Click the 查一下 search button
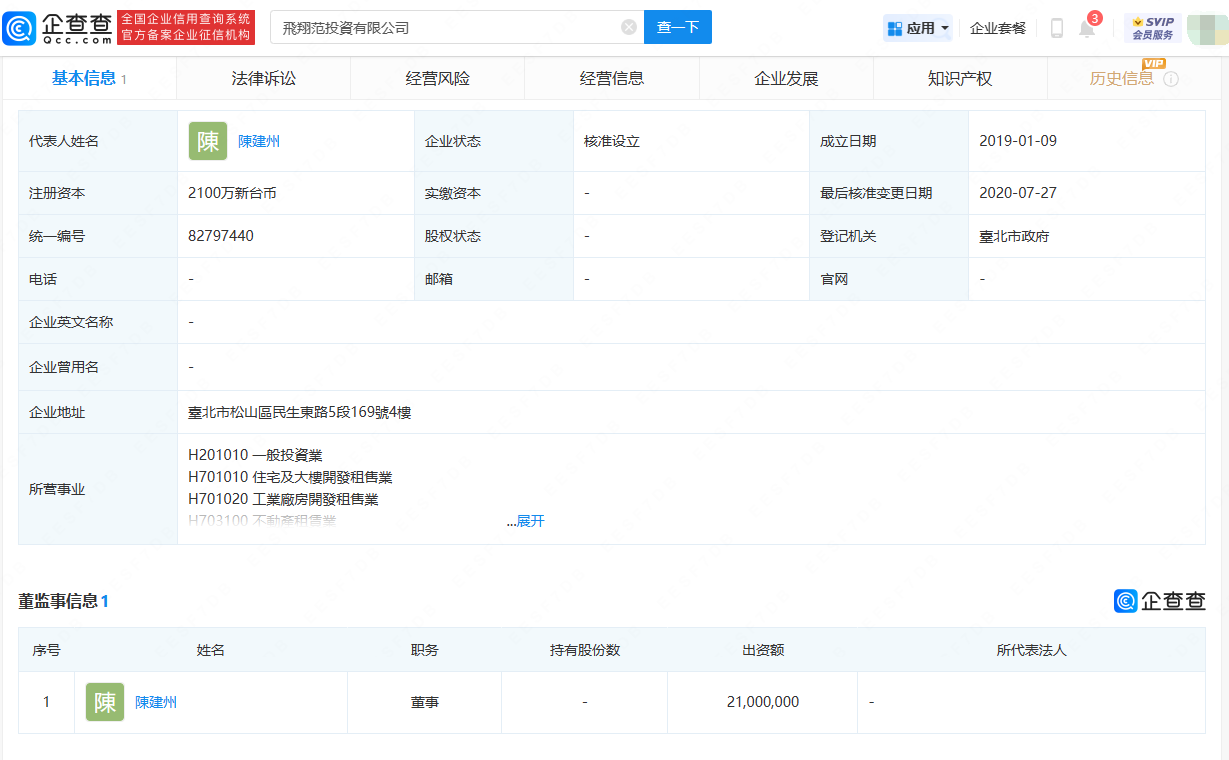This screenshot has height=760, width=1229. [677, 27]
